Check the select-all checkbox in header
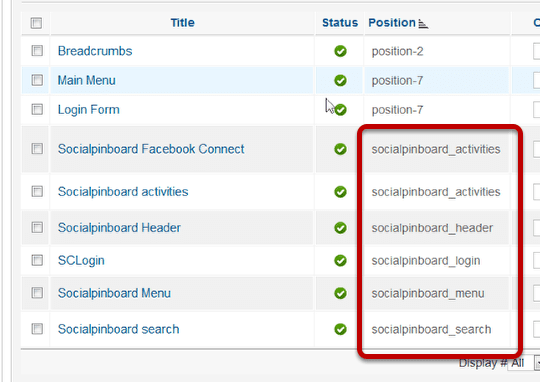Screen dimensions: 540x382 (36, 23)
